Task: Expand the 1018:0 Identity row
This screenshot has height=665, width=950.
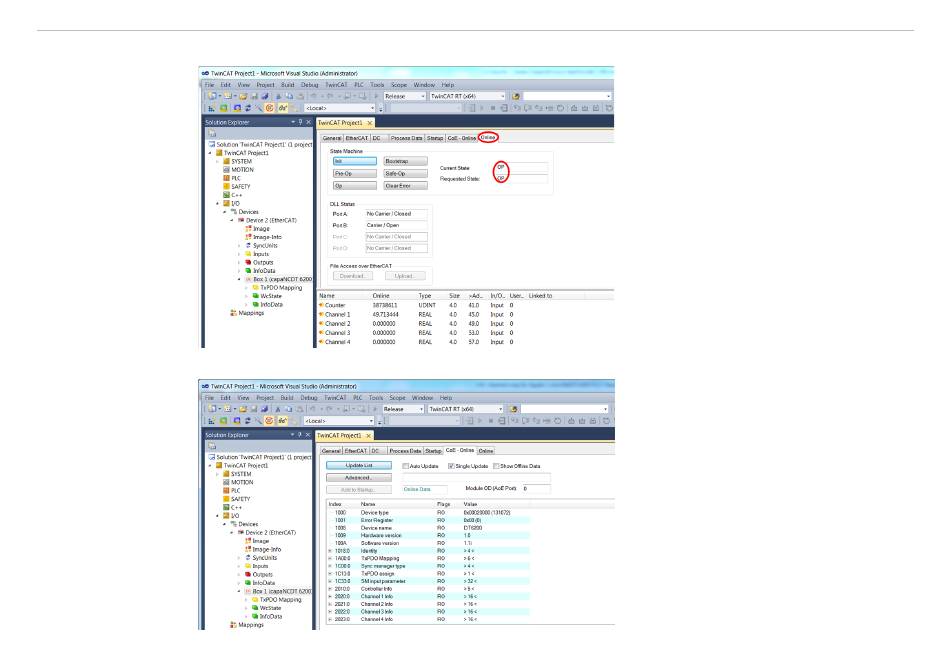Action: (330, 551)
